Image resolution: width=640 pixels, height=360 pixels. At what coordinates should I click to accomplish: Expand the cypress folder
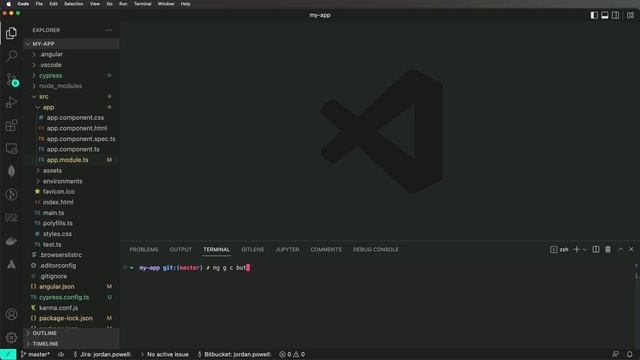coord(71,76)
